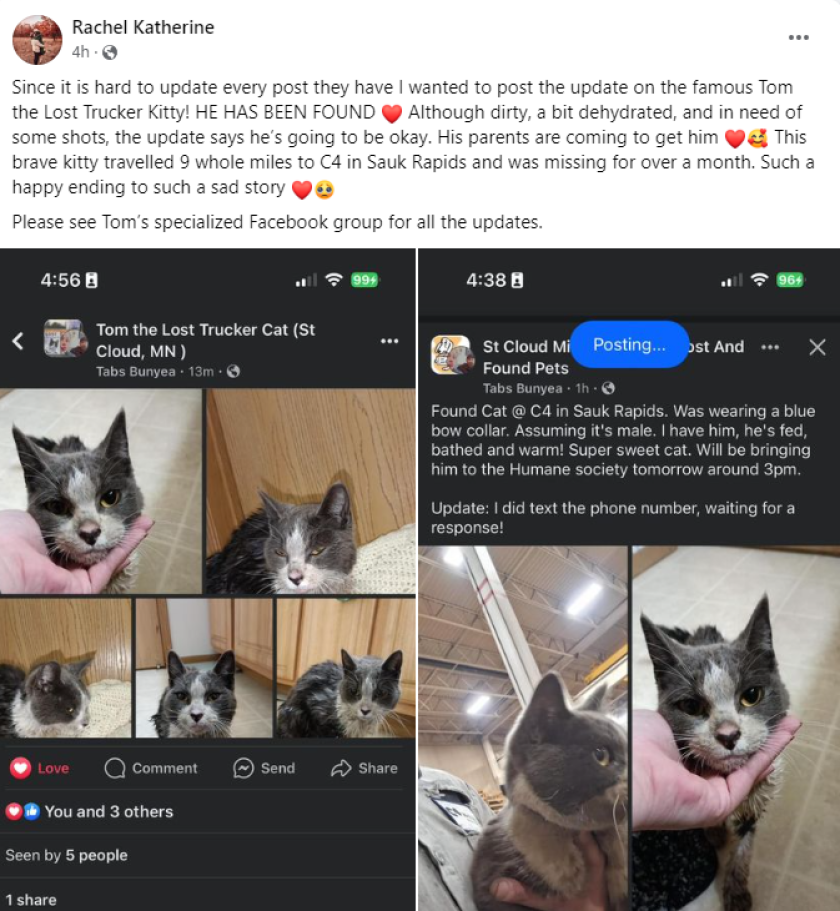Click Send via Messenger icon
This screenshot has width=840, height=911.
click(x=264, y=768)
